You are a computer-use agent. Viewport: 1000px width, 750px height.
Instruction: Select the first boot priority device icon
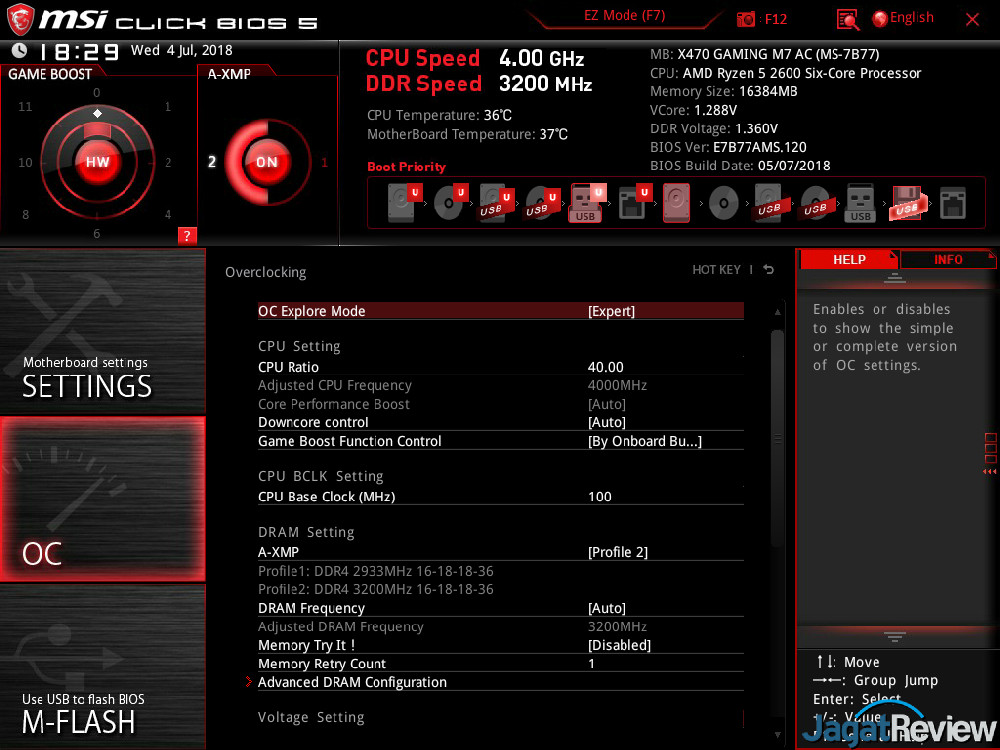click(x=401, y=203)
